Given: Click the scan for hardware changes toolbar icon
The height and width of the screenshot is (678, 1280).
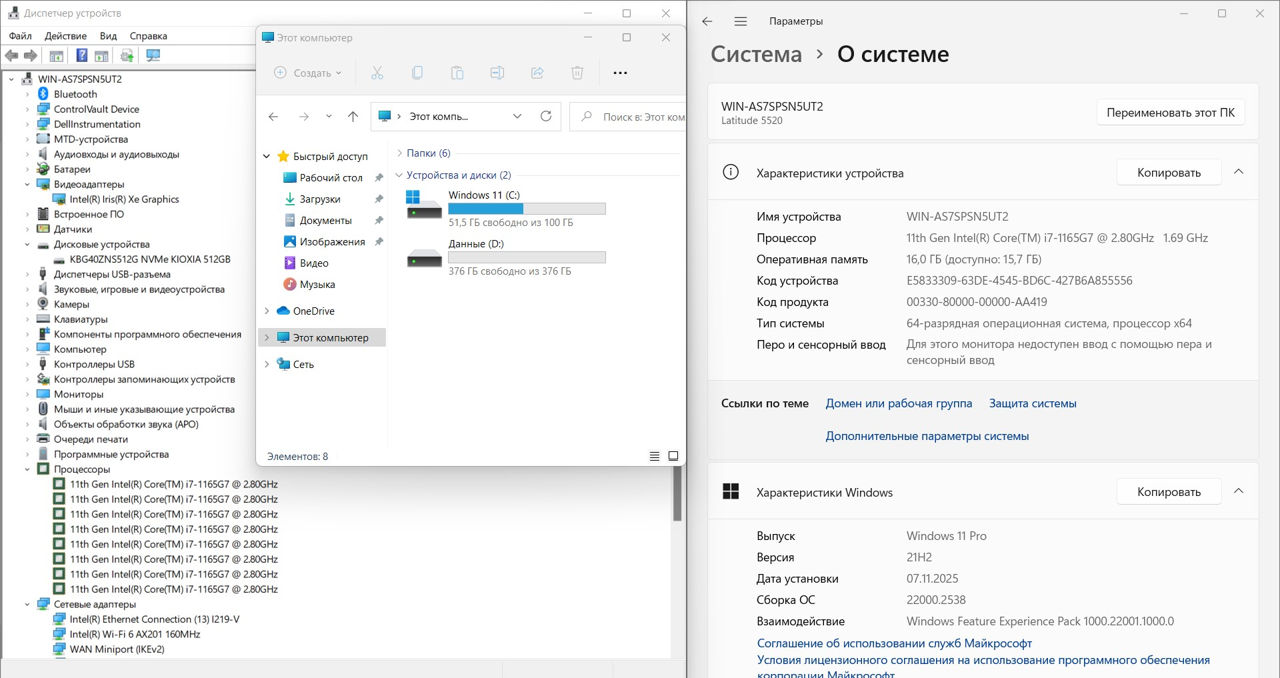Looking at the screenshot, I should click(x=153, y=56).
